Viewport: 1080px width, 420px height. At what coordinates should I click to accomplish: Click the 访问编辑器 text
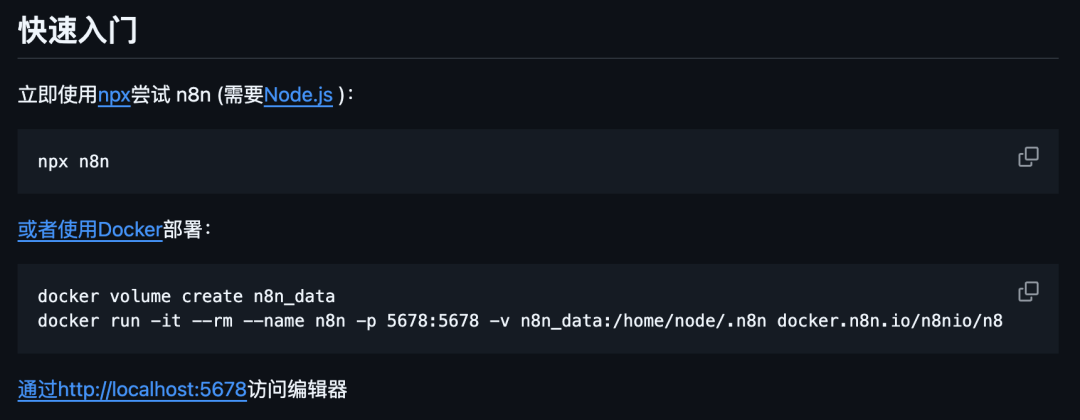coord(297,390)
